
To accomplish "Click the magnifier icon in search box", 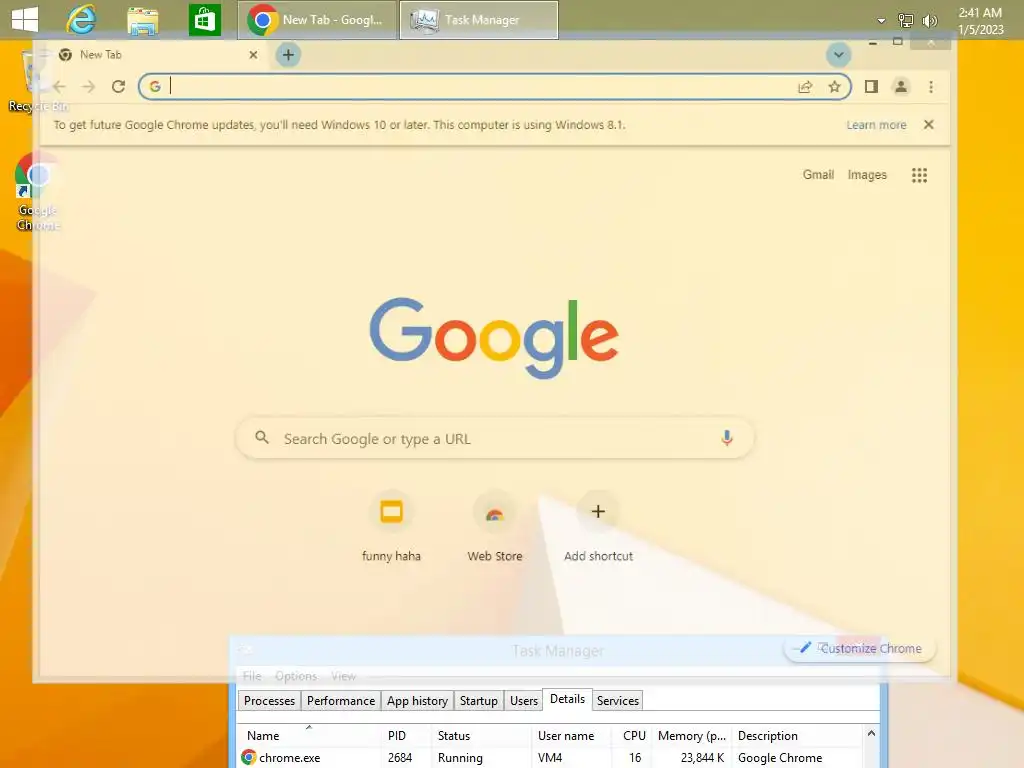I will 262,438.
